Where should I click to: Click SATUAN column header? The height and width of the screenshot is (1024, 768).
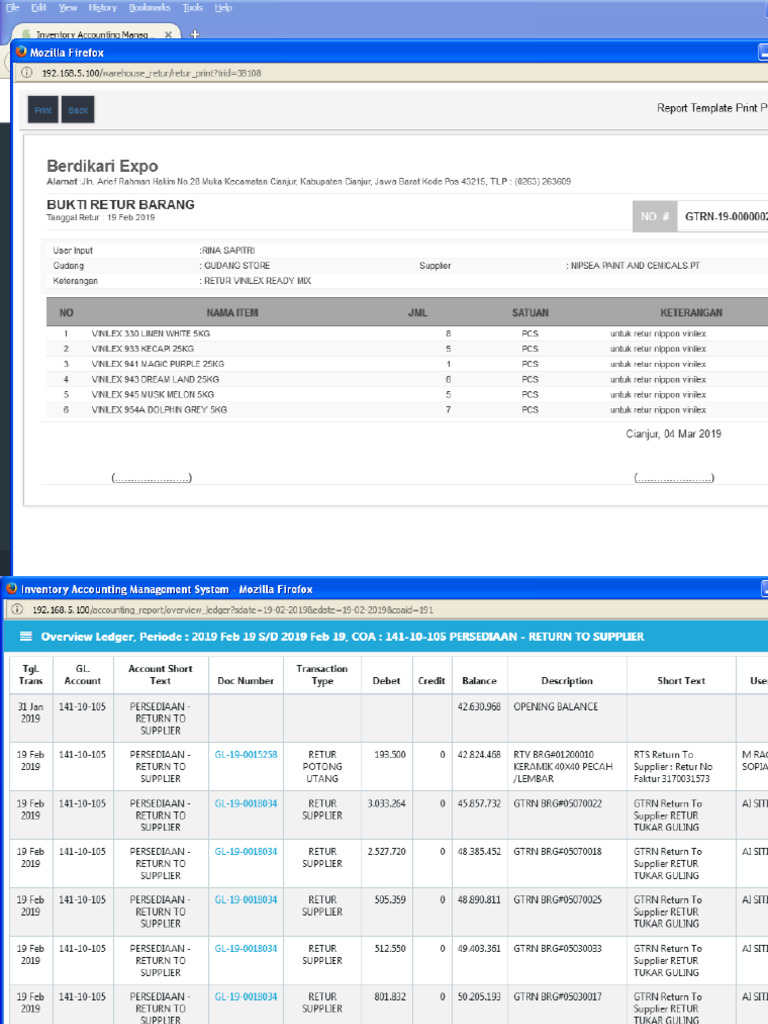[x=530, y=313]
